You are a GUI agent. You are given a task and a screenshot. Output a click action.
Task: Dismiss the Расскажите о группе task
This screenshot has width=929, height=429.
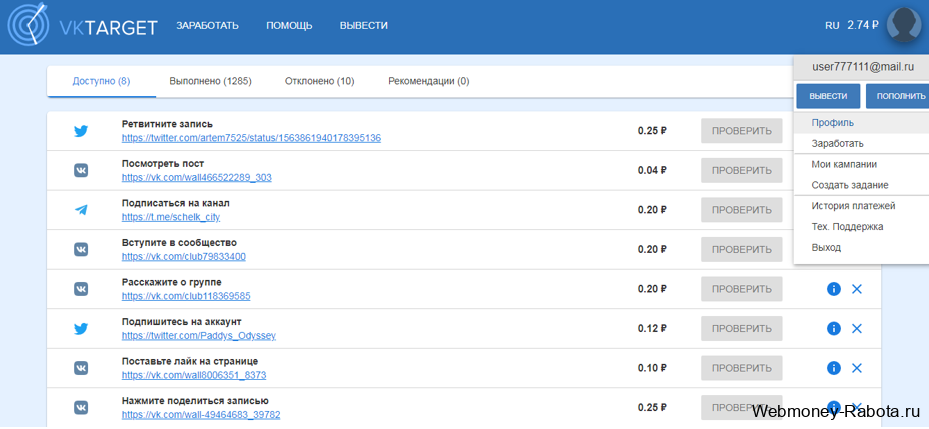(857, 289)
